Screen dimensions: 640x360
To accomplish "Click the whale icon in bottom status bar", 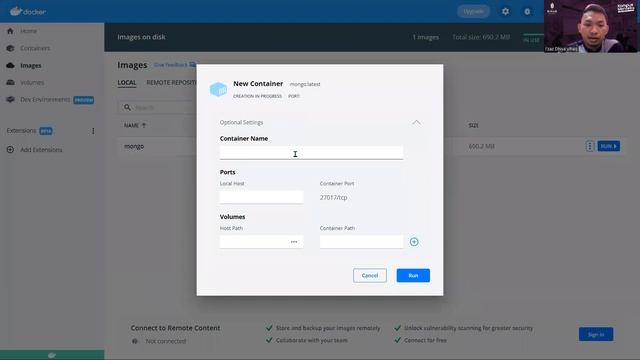I will pos(52,355).
